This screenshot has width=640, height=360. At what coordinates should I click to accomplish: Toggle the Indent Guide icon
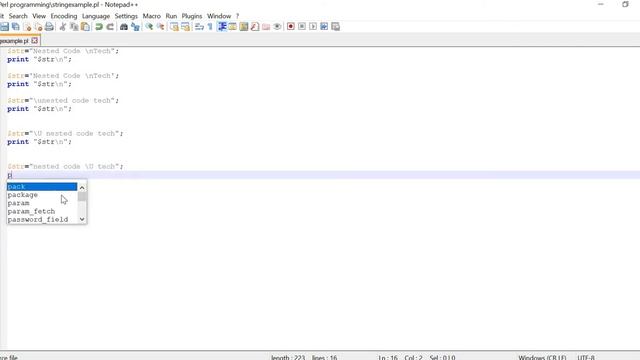(x=222, y=27)
